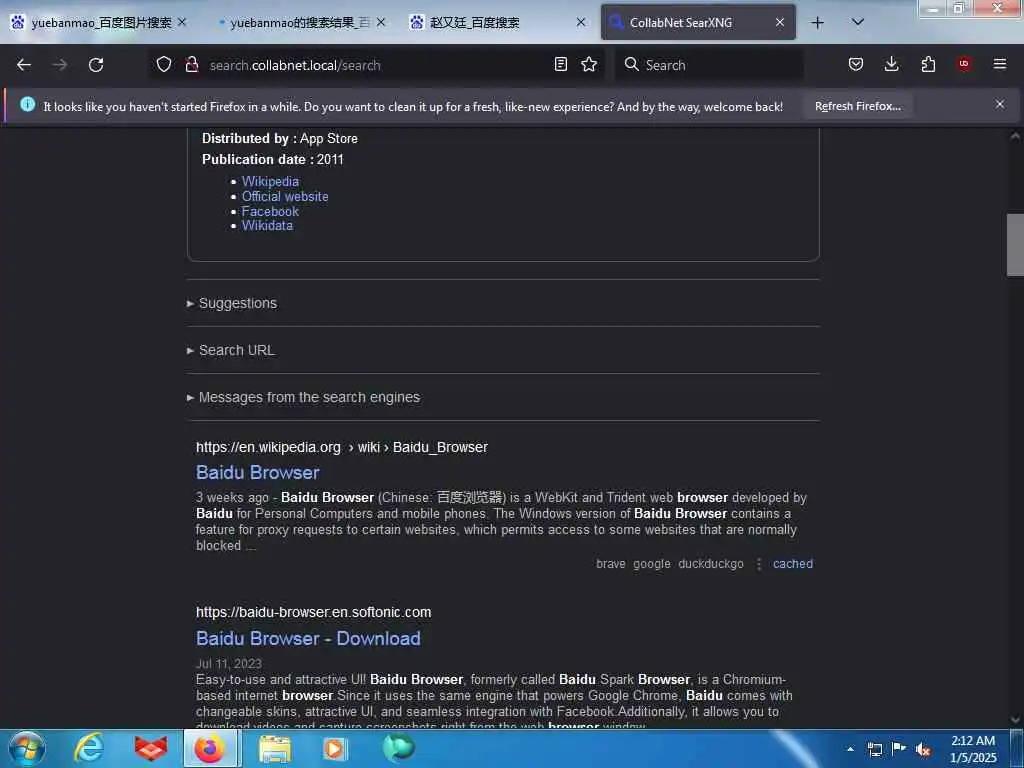Open the Baidu Browser Wikipedia result
The width and height of the screenshot is (1024, 768).
point(257,472)
